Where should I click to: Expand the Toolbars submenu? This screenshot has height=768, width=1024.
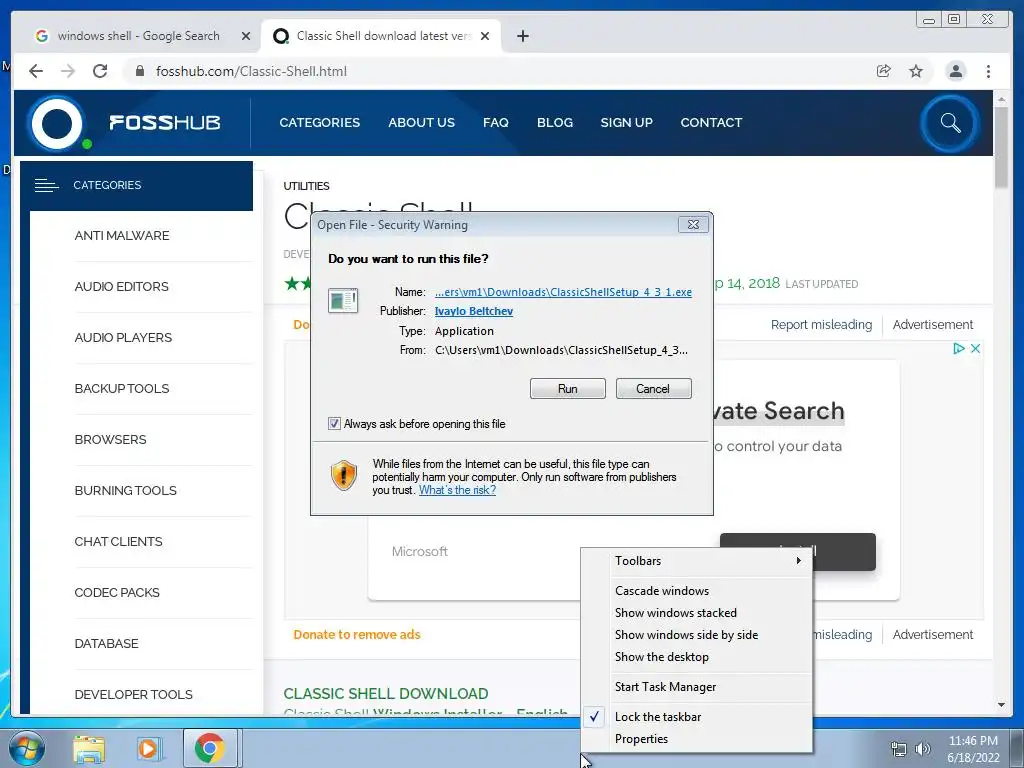(x=696, y=561)
